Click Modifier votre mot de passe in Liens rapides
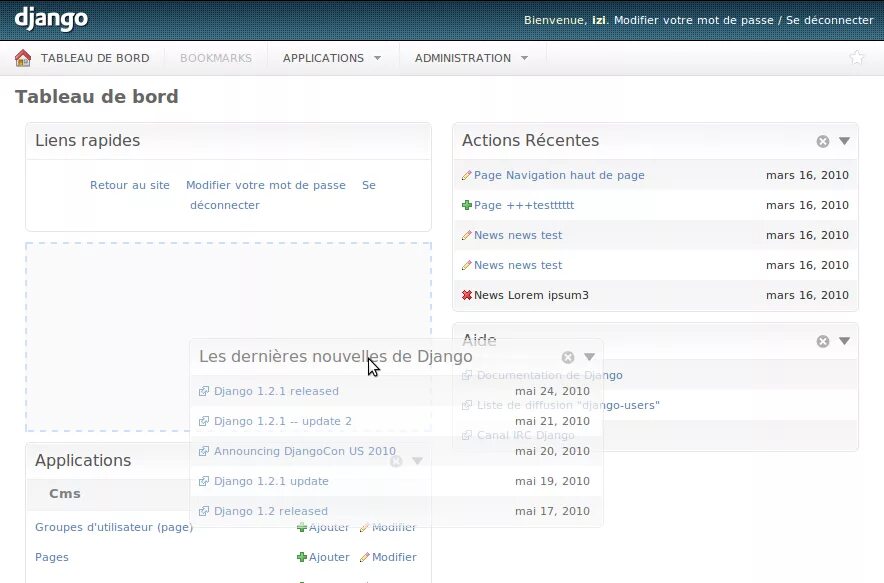Screen dimensions: 884x583 coord(266,185)
